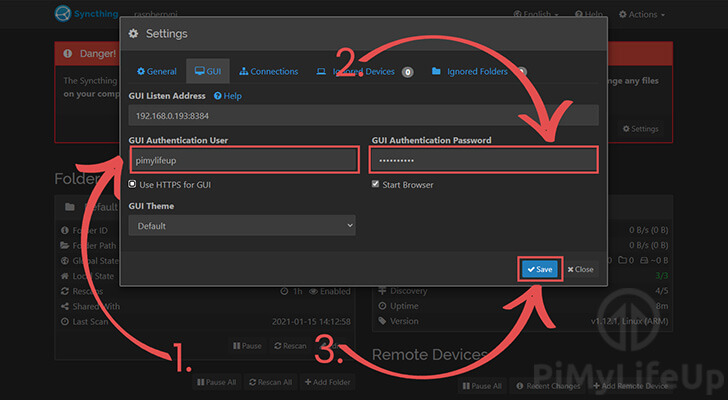Click the Help link beside GUI Listen Address
This screenshot has width=728, height=400.
click(x=228, y=96)
